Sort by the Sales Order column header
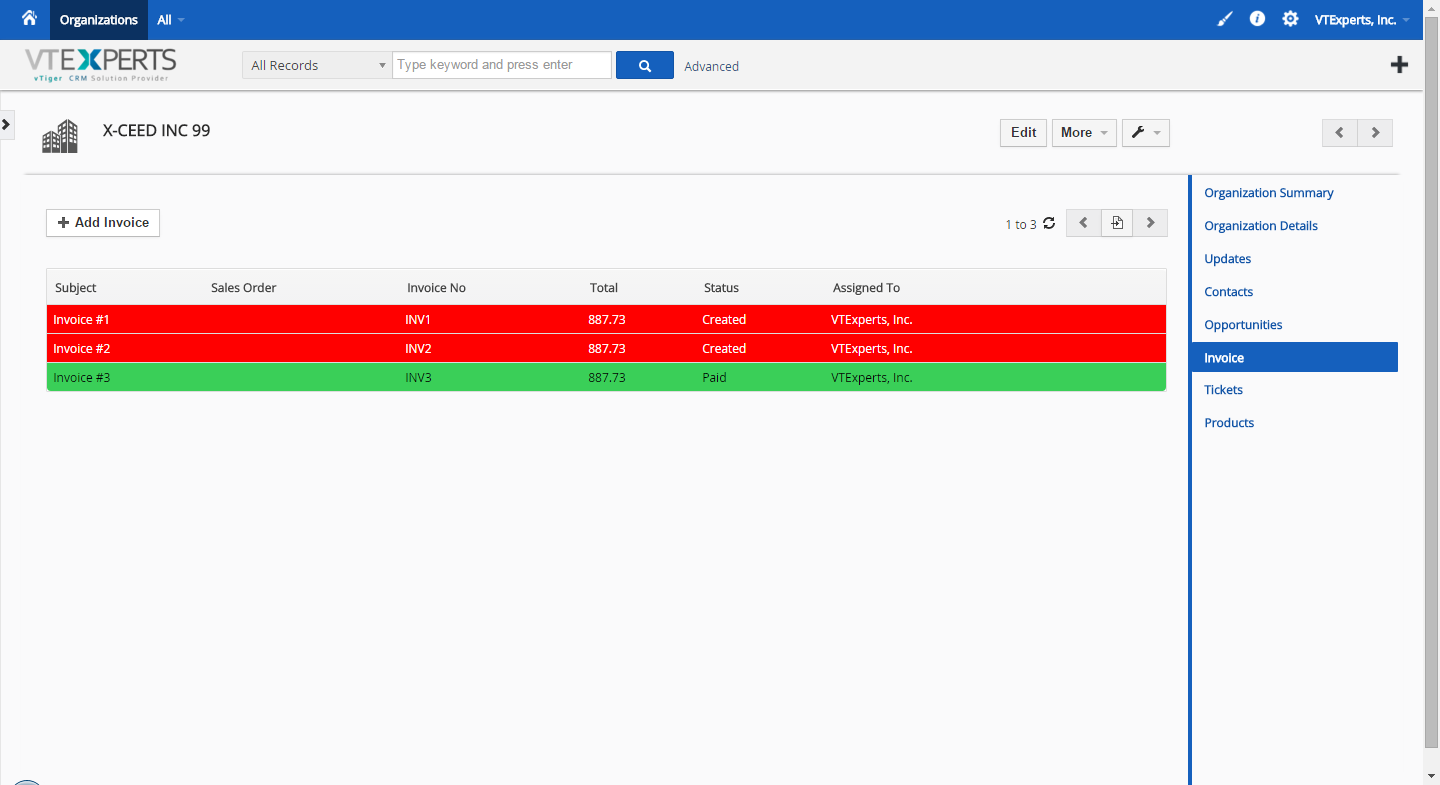Image resolution: width=1440 pixels, height=785 pixels. [244, 288]
